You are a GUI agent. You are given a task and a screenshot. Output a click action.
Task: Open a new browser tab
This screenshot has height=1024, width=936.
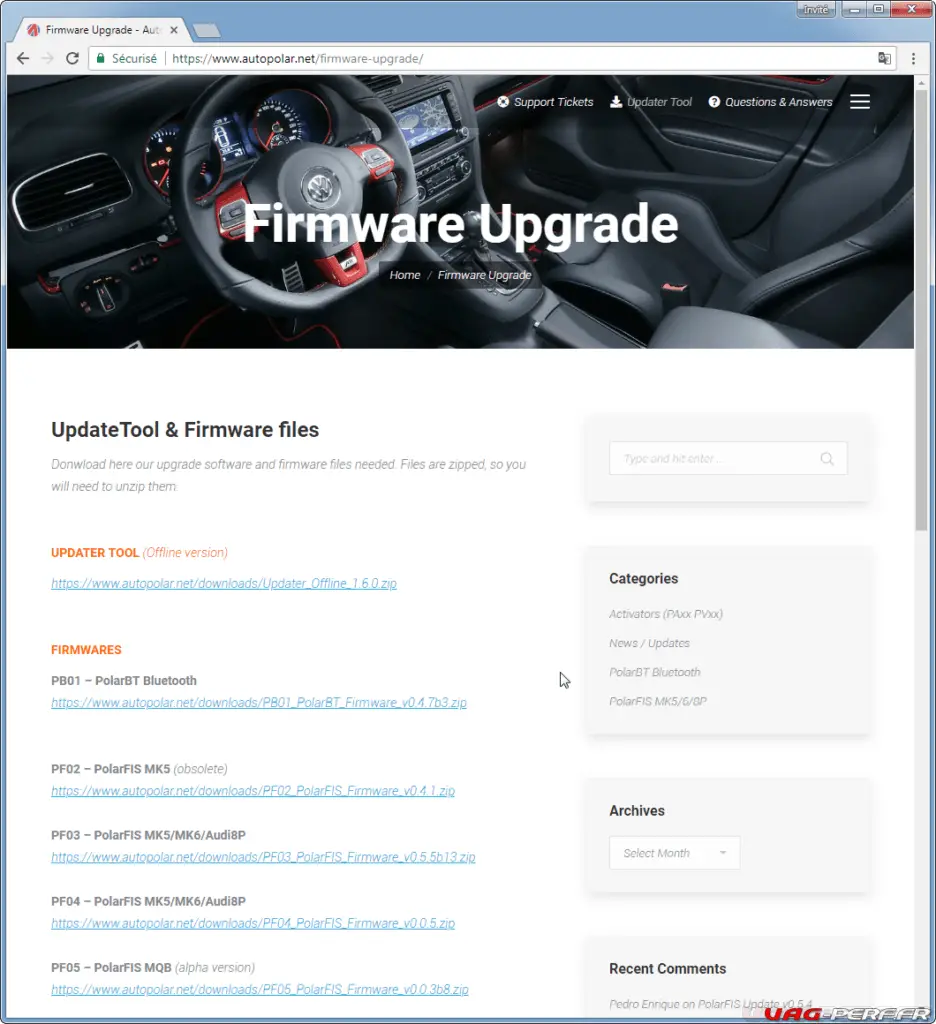(x=206, y=31)
